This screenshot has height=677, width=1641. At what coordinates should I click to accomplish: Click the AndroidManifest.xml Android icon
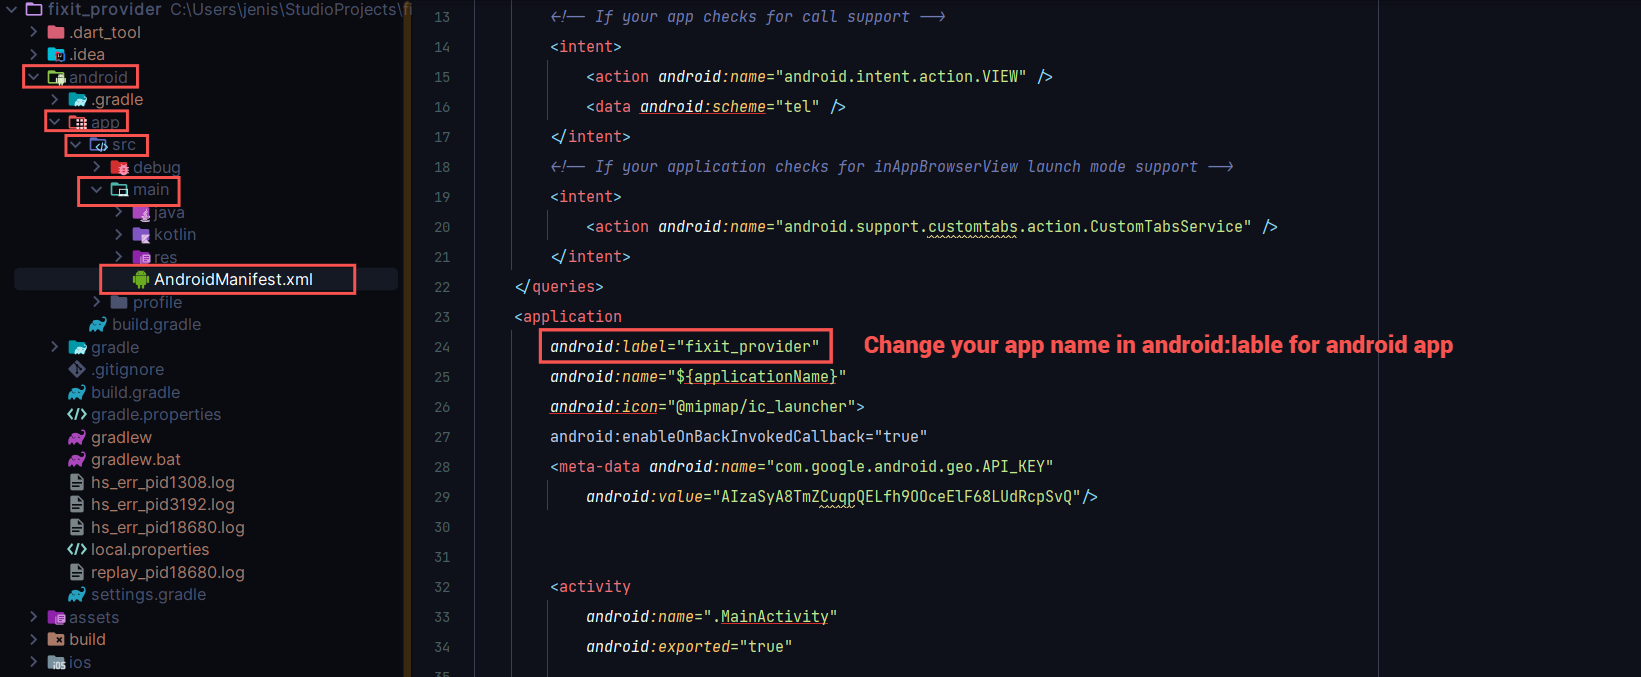pos(141,280)
